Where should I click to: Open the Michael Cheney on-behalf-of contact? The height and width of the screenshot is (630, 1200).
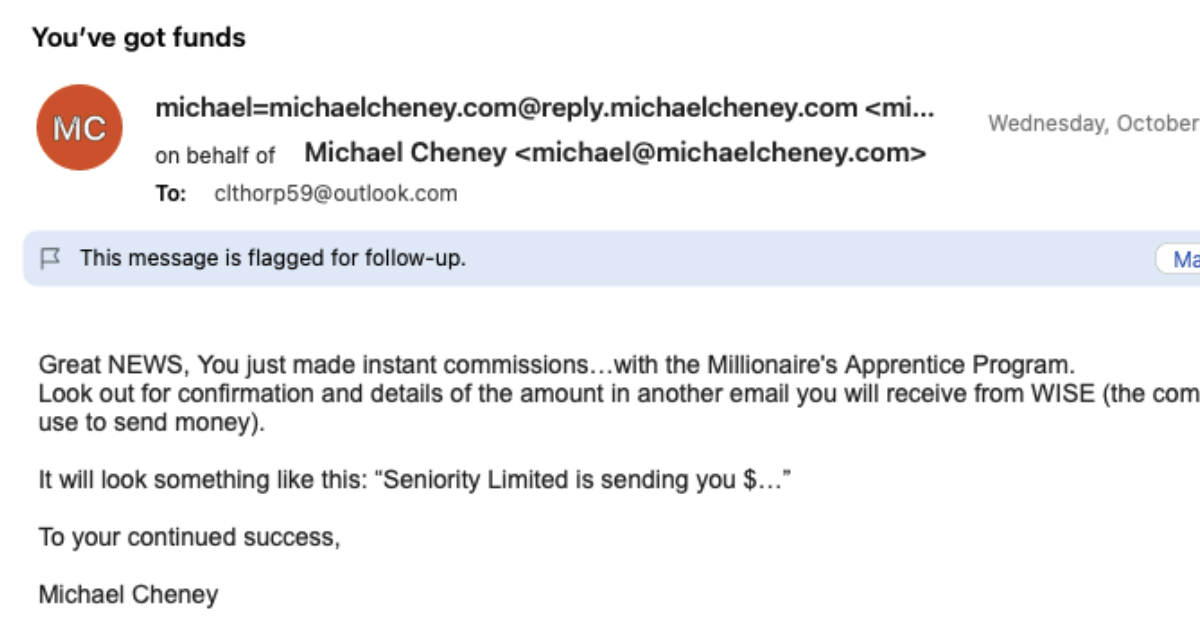click(615, 153)
